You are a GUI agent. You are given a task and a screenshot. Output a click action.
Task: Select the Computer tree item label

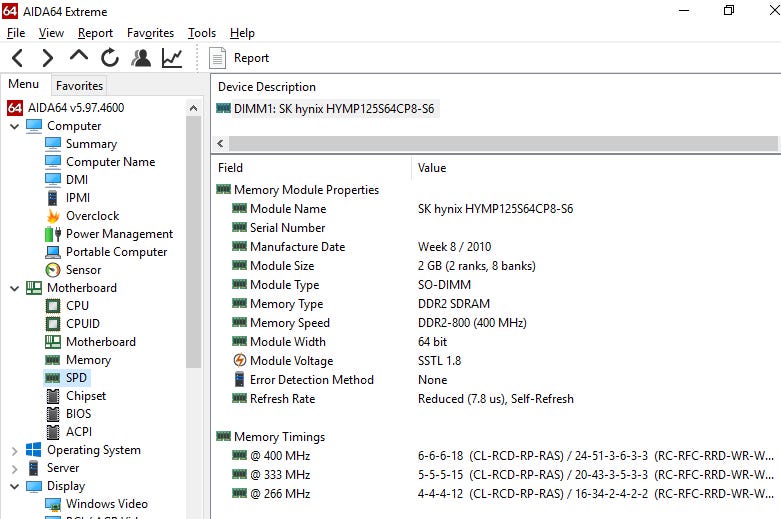click(74, 126)
